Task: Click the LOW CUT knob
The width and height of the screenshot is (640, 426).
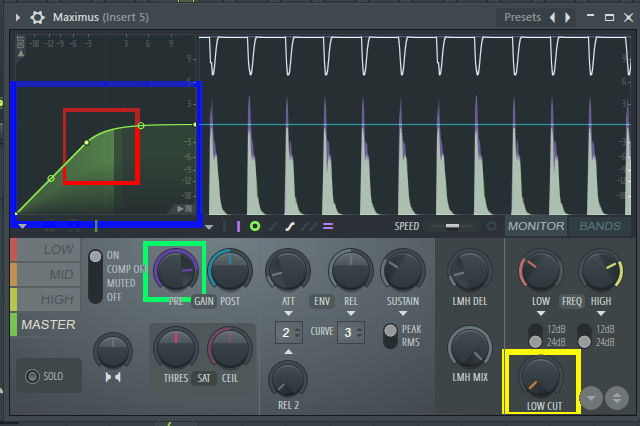Action: (x=541, y=377)
